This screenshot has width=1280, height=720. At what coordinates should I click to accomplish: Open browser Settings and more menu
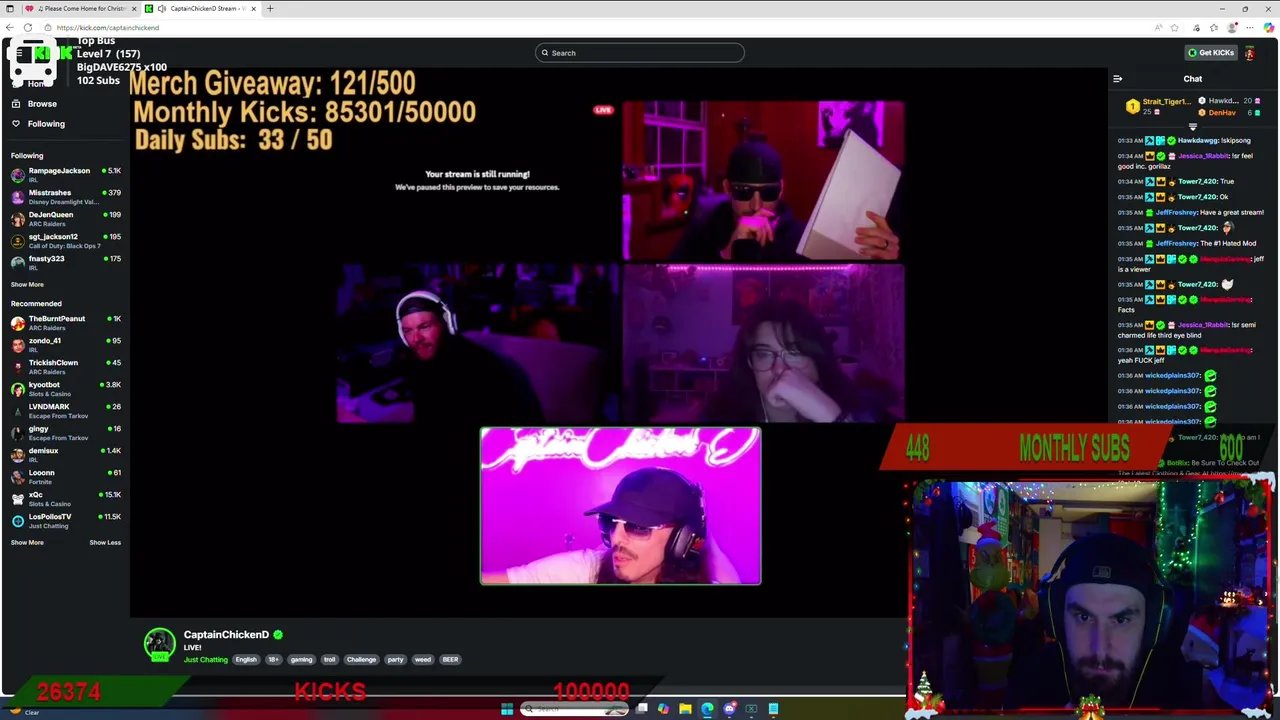[1250, 28]
